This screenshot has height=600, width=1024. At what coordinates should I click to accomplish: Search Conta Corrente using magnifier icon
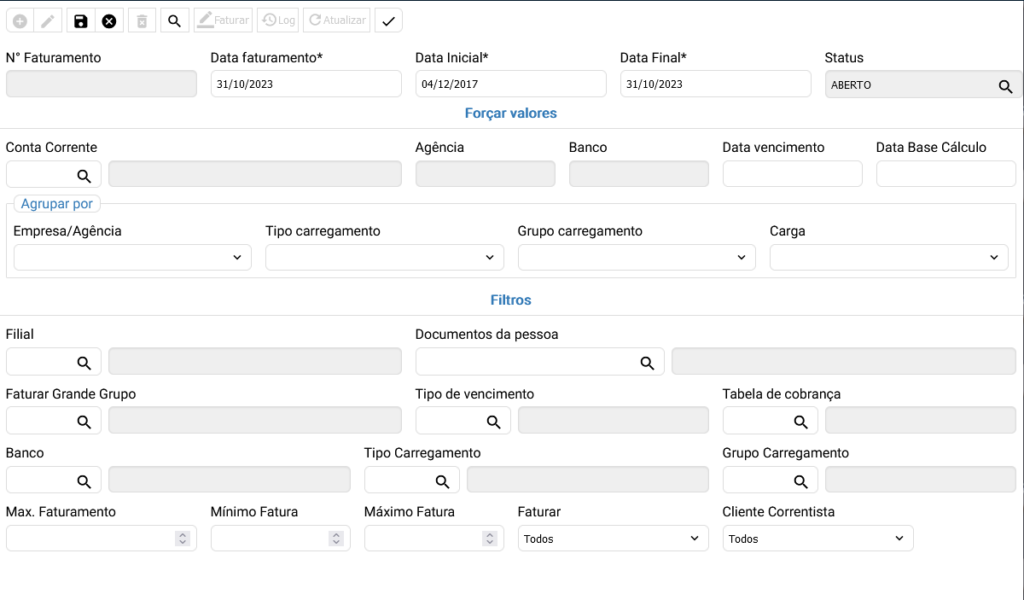coord(85,175)
